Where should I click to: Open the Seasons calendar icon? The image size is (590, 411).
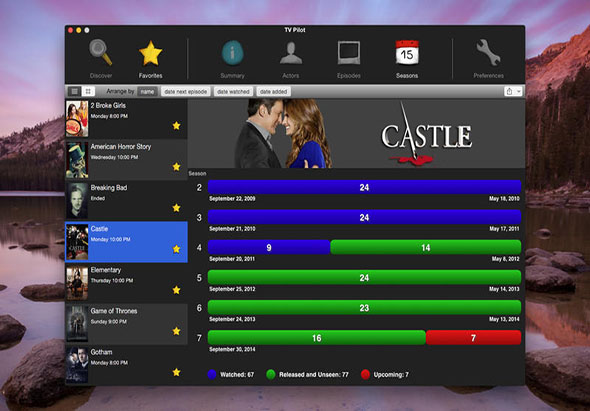(407, 53)
